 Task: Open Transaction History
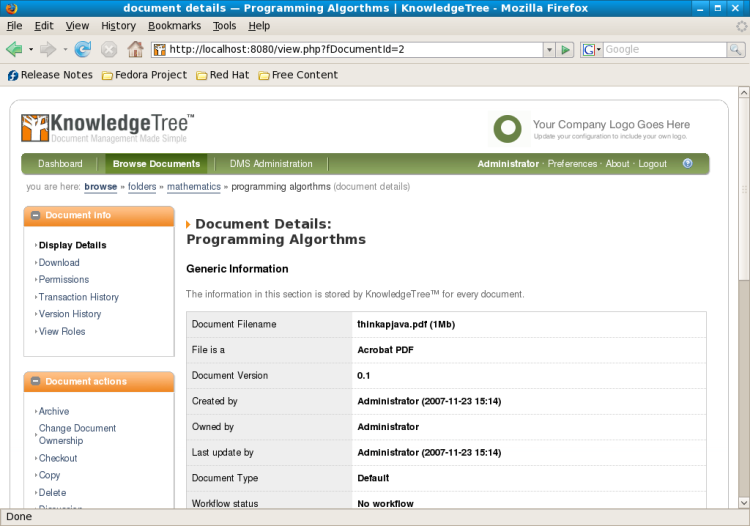pyautogui.click(x=78, y=297)
